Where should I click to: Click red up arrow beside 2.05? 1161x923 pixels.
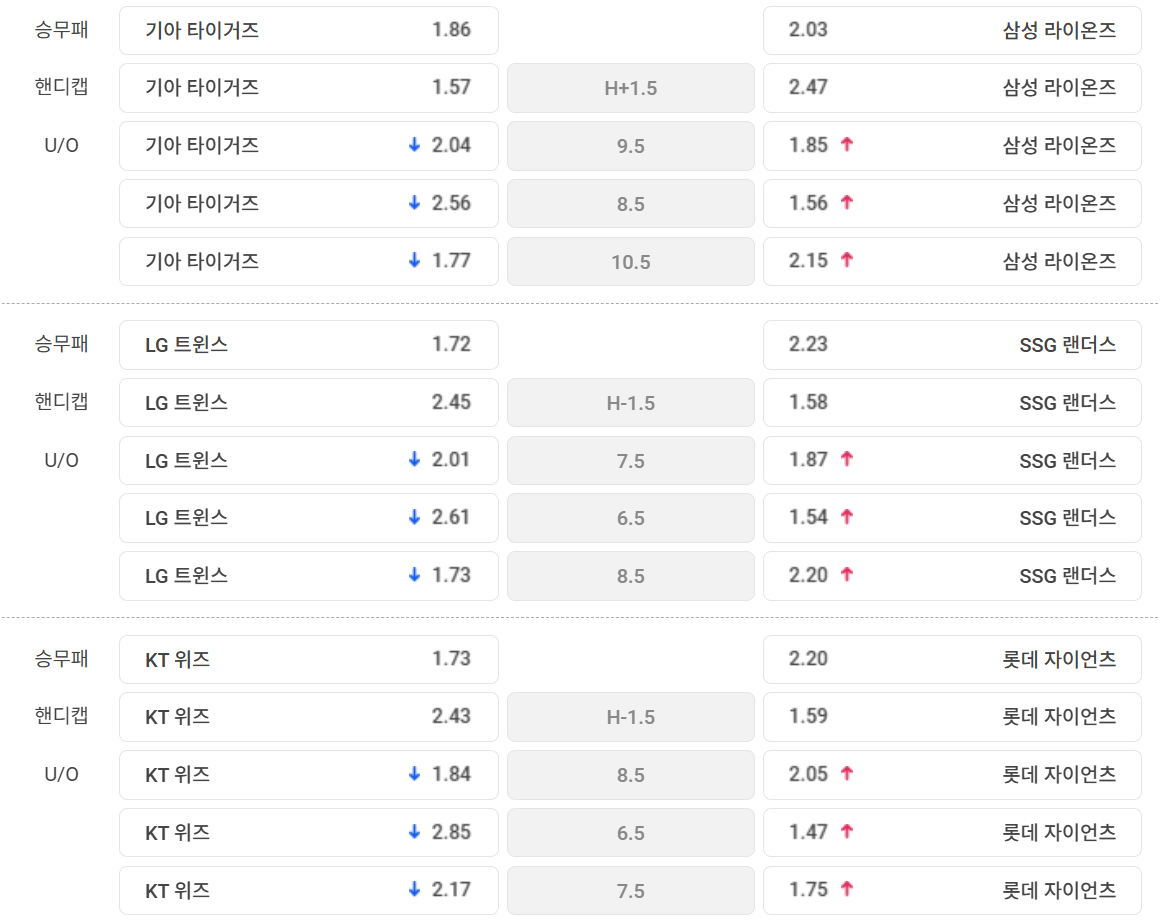point(847,773)
